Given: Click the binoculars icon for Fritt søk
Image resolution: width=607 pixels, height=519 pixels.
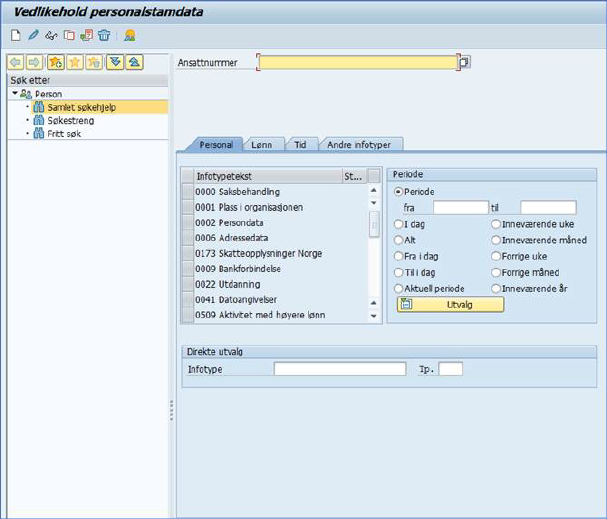Looking at the screenshot, I should click(39, 134).
